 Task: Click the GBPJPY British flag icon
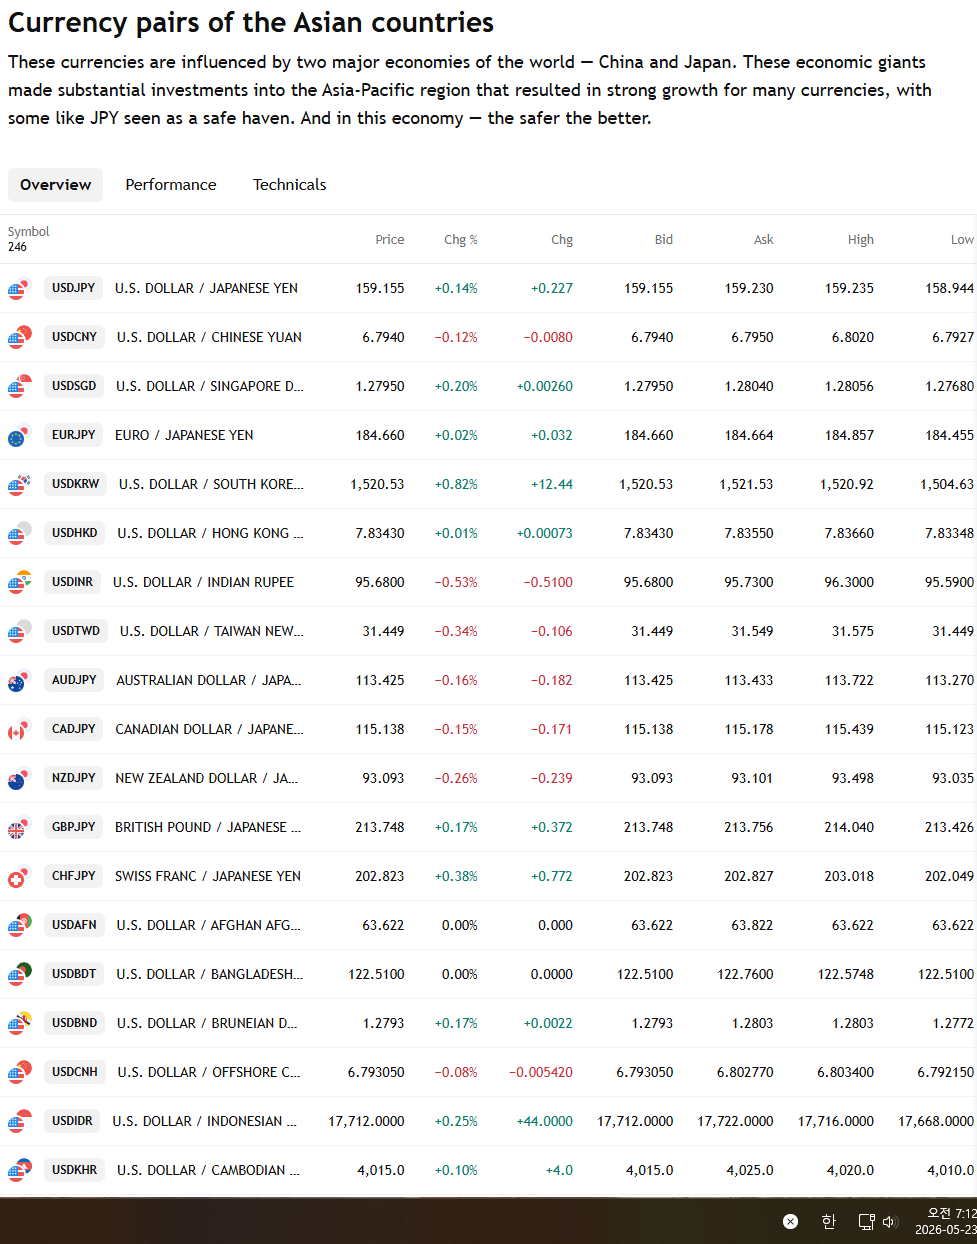[19, 828]
